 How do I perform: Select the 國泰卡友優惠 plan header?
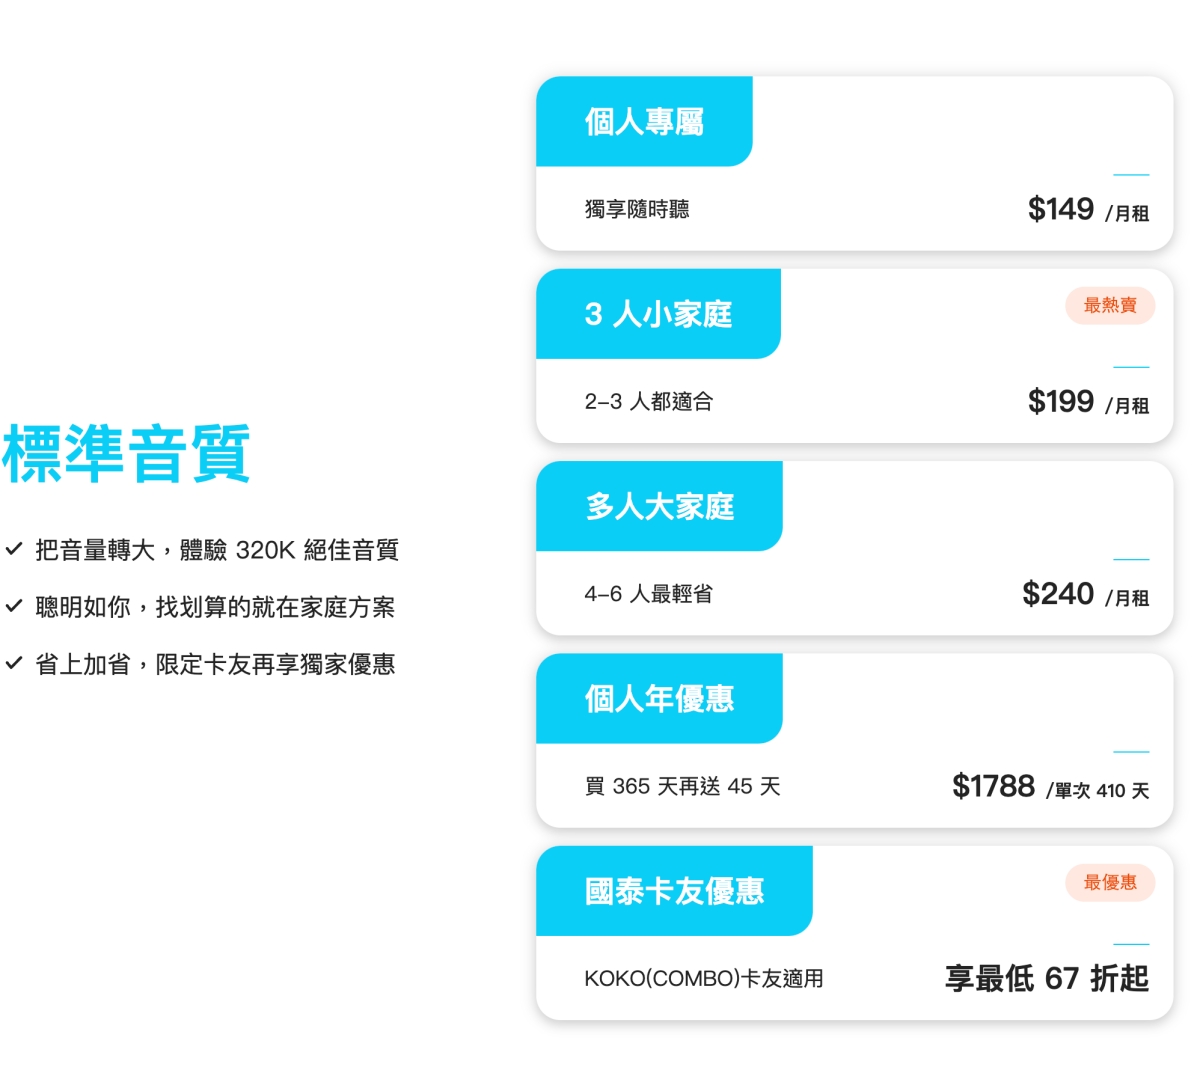674,891
